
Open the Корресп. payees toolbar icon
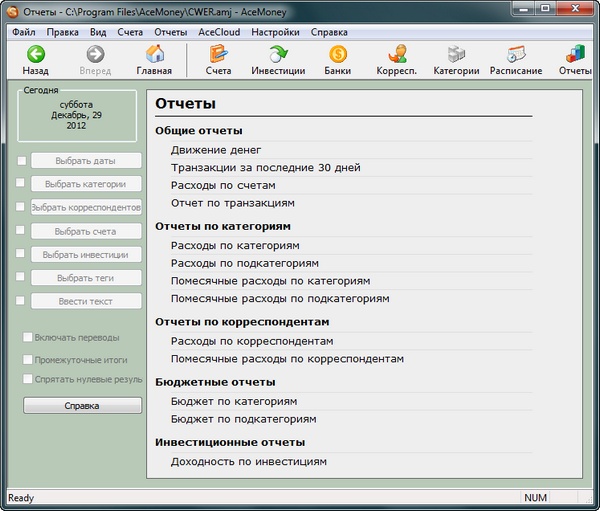click(x=397, y=55)
